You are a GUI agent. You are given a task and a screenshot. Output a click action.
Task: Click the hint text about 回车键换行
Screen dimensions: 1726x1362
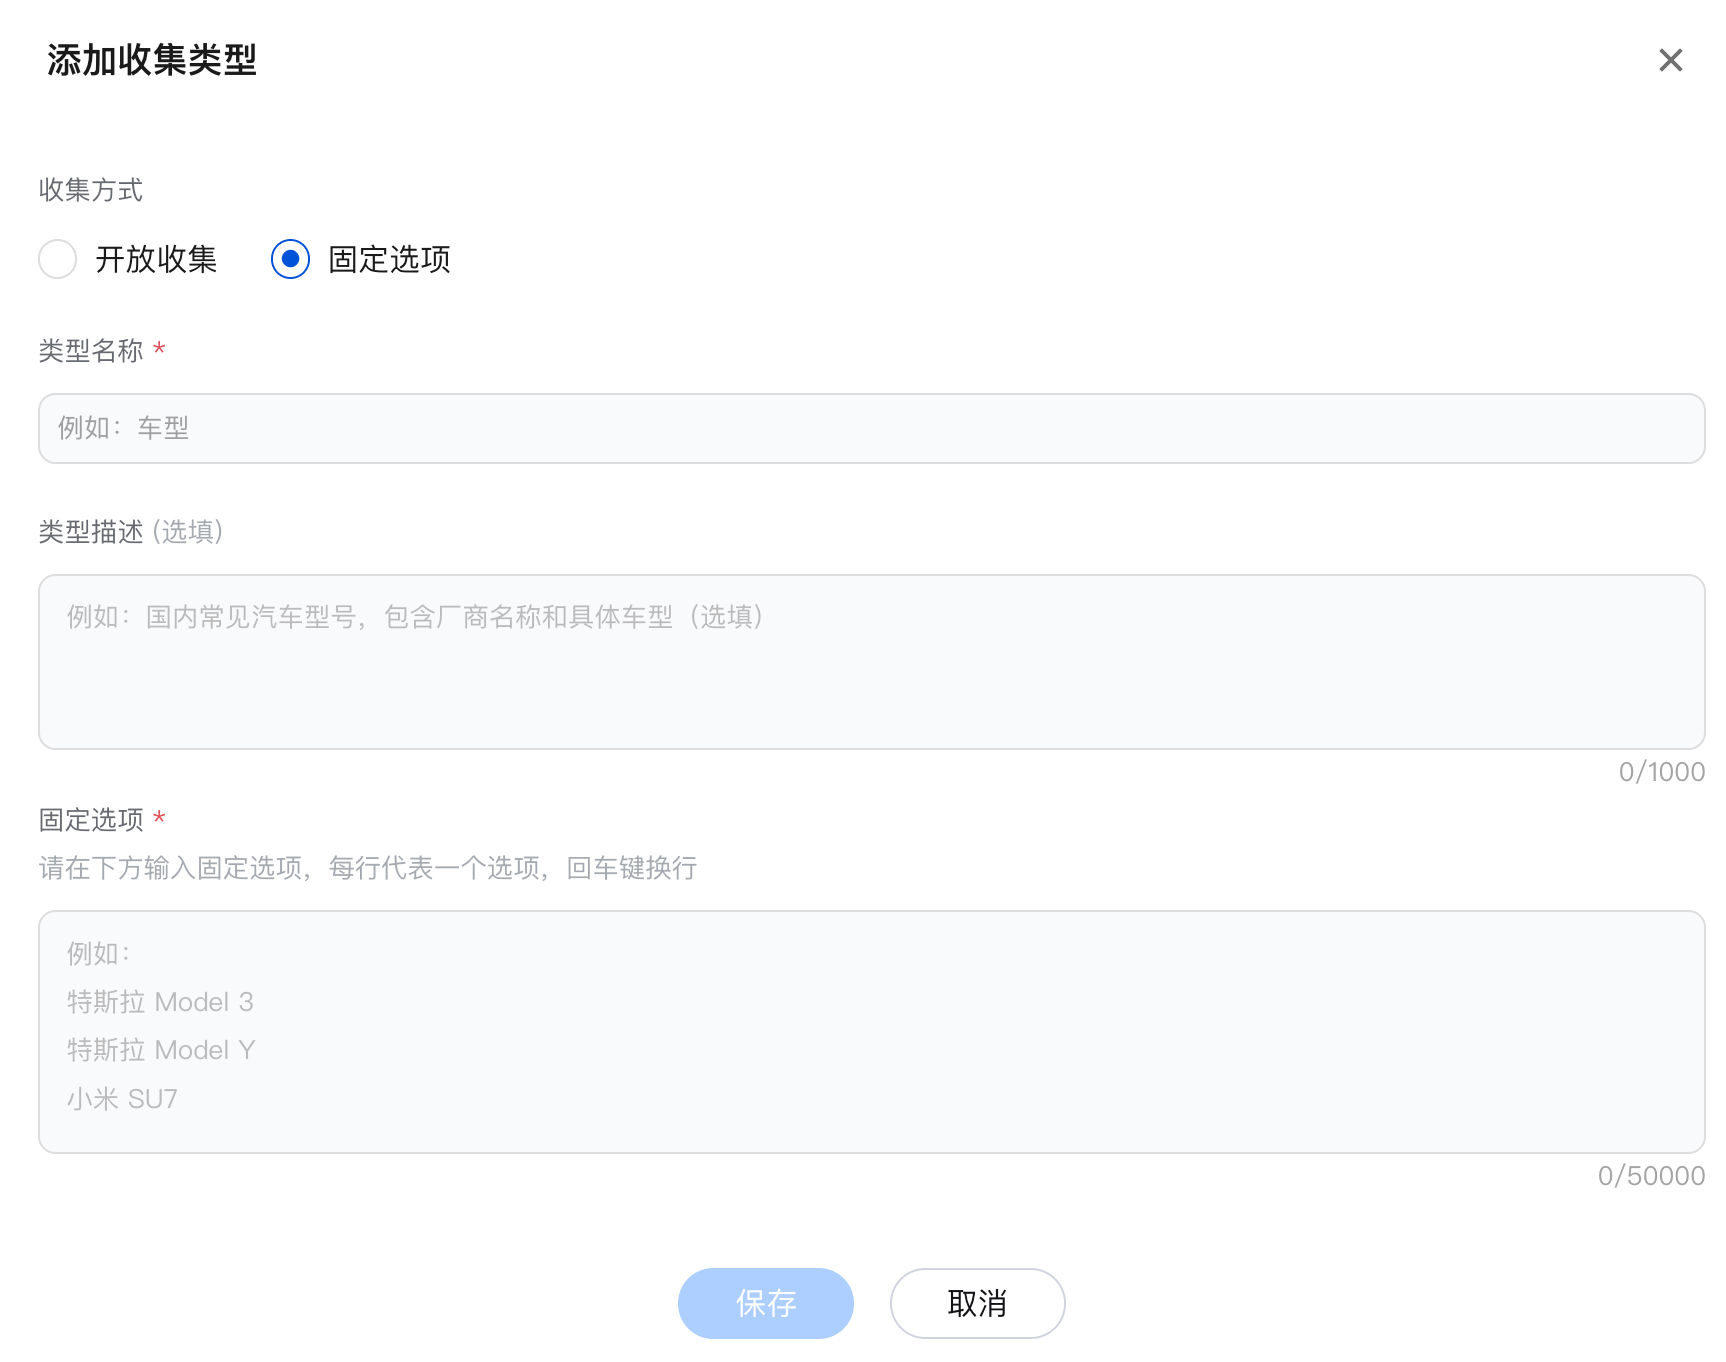368,868
